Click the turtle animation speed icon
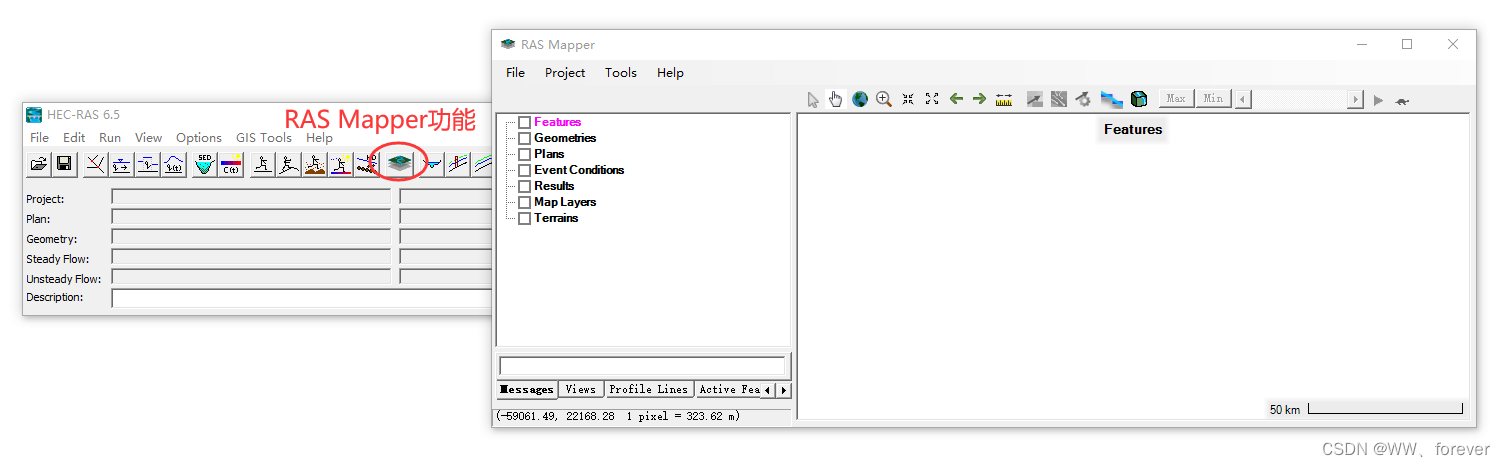 click(1402, 100)
